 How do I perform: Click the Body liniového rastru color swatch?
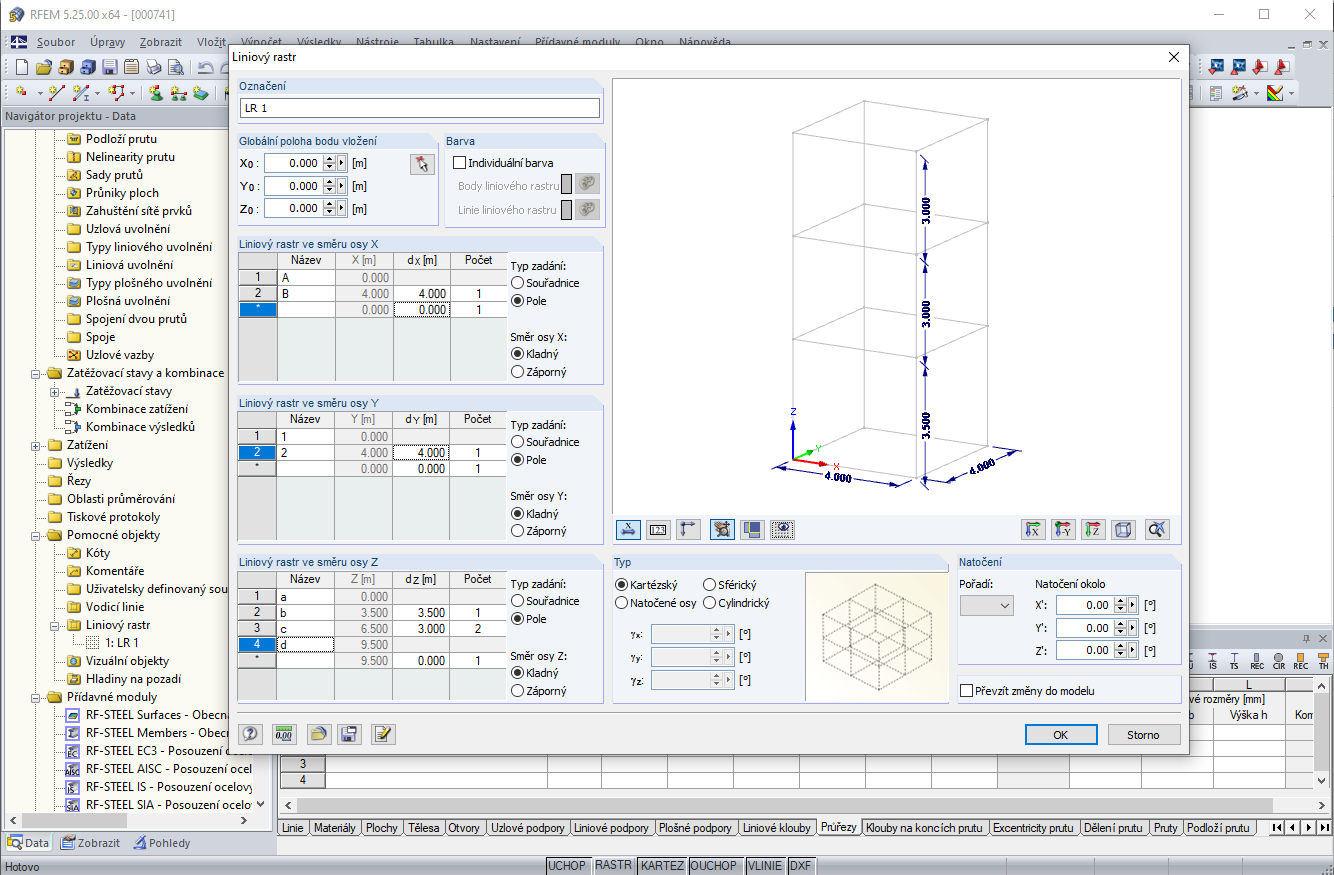coord(567,185)
